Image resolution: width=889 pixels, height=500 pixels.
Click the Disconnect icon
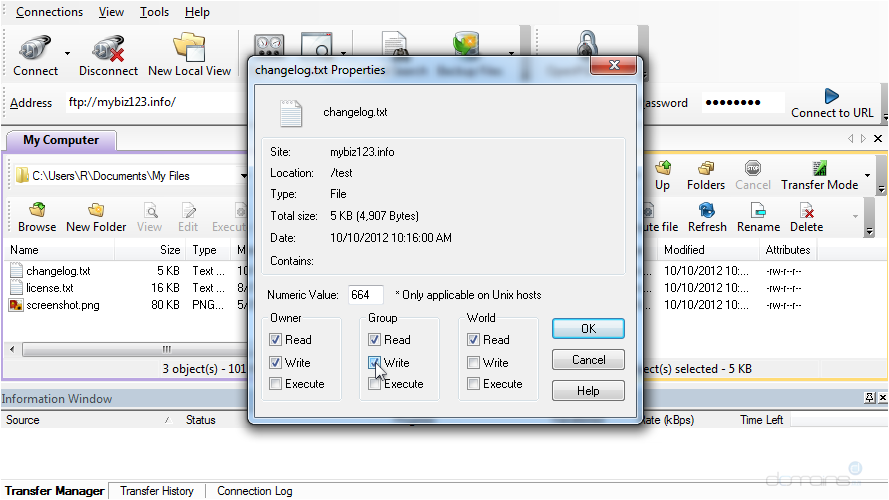point(108,50)
